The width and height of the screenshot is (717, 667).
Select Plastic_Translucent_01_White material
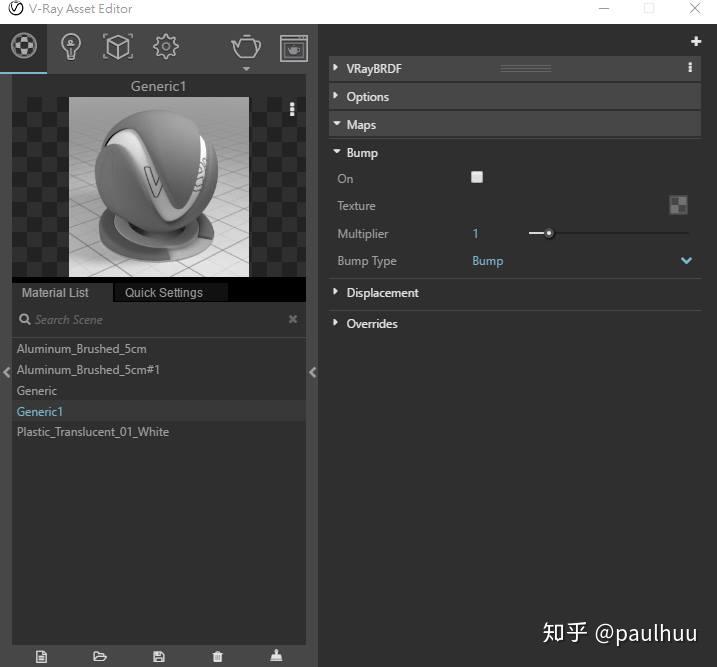pos(159,432)
